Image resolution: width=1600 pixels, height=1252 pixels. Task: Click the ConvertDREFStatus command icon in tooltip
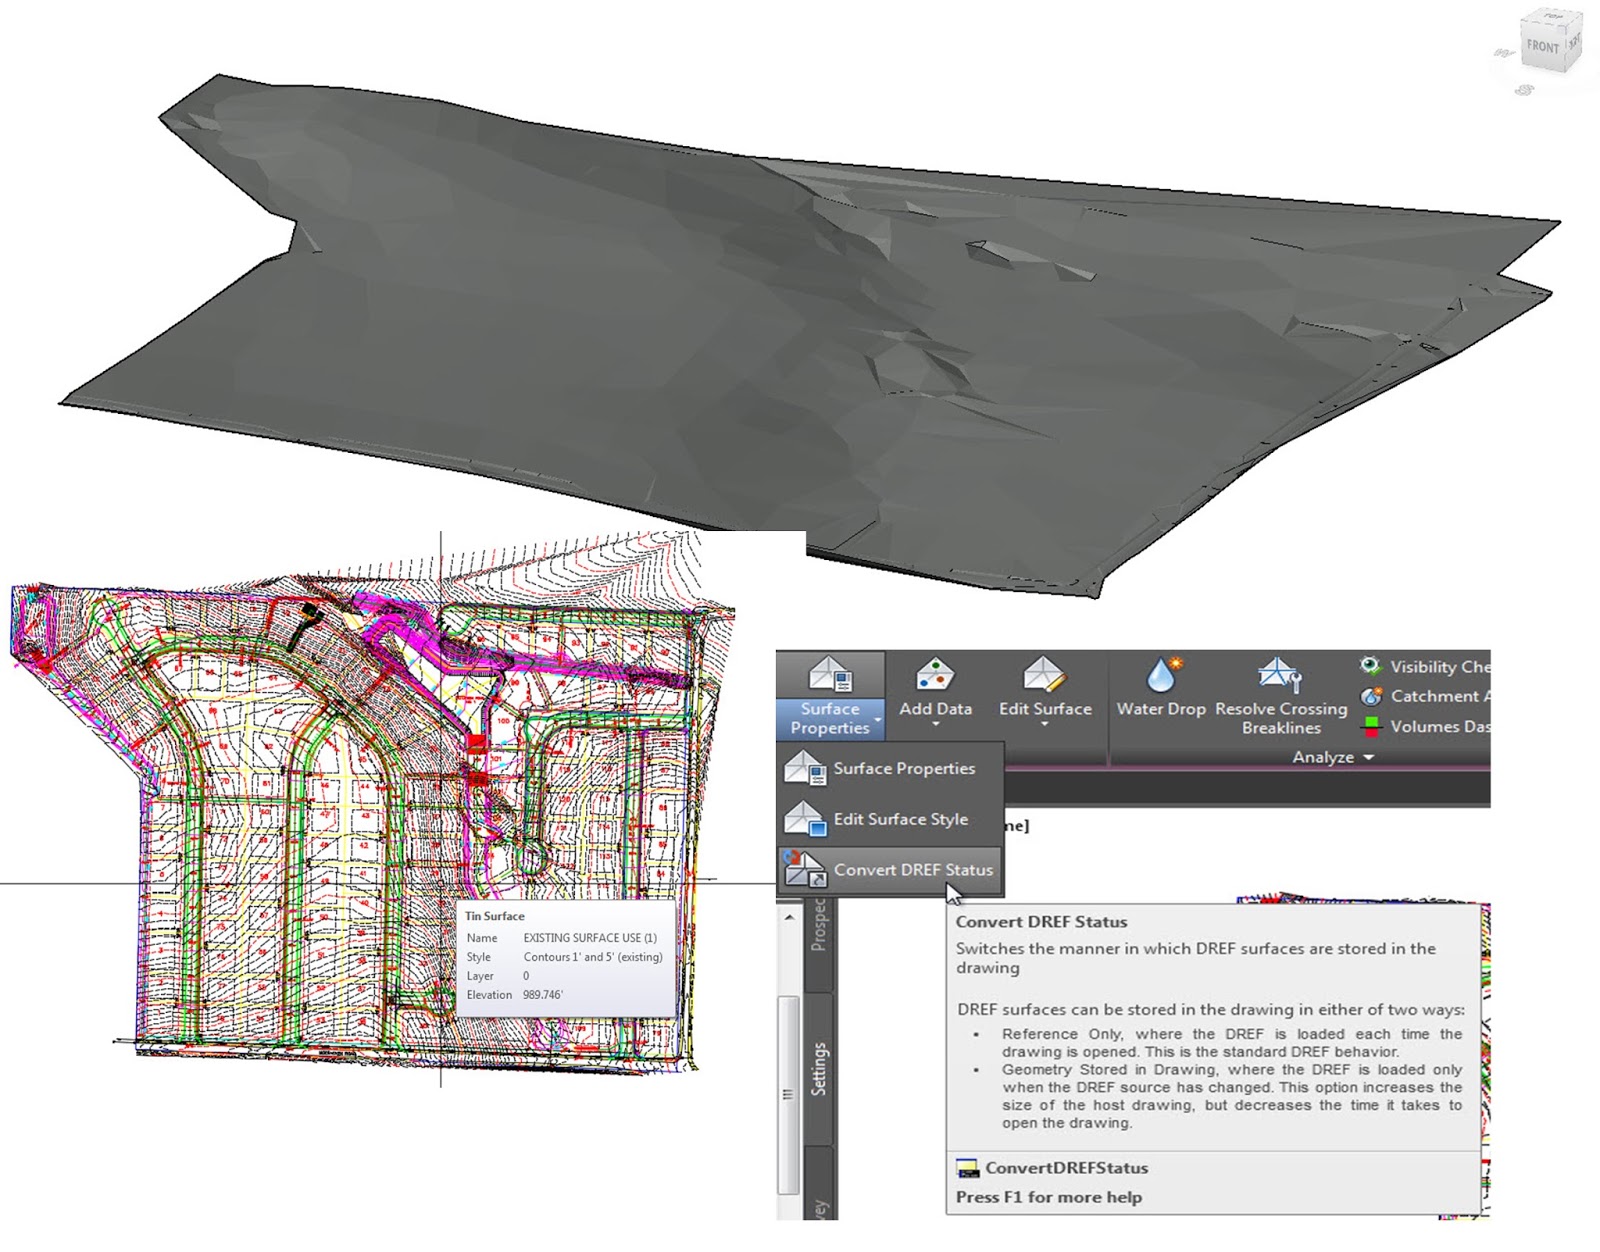(966, 1167)
